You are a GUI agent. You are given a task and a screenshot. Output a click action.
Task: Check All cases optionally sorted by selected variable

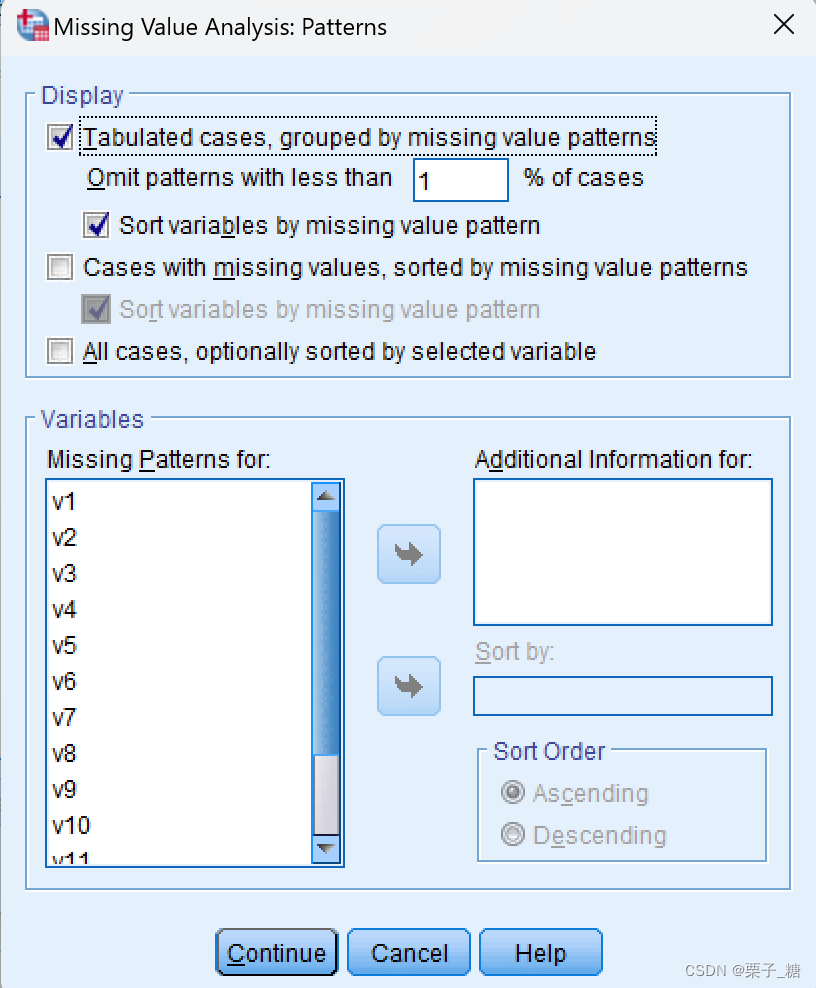coord(59,351)
